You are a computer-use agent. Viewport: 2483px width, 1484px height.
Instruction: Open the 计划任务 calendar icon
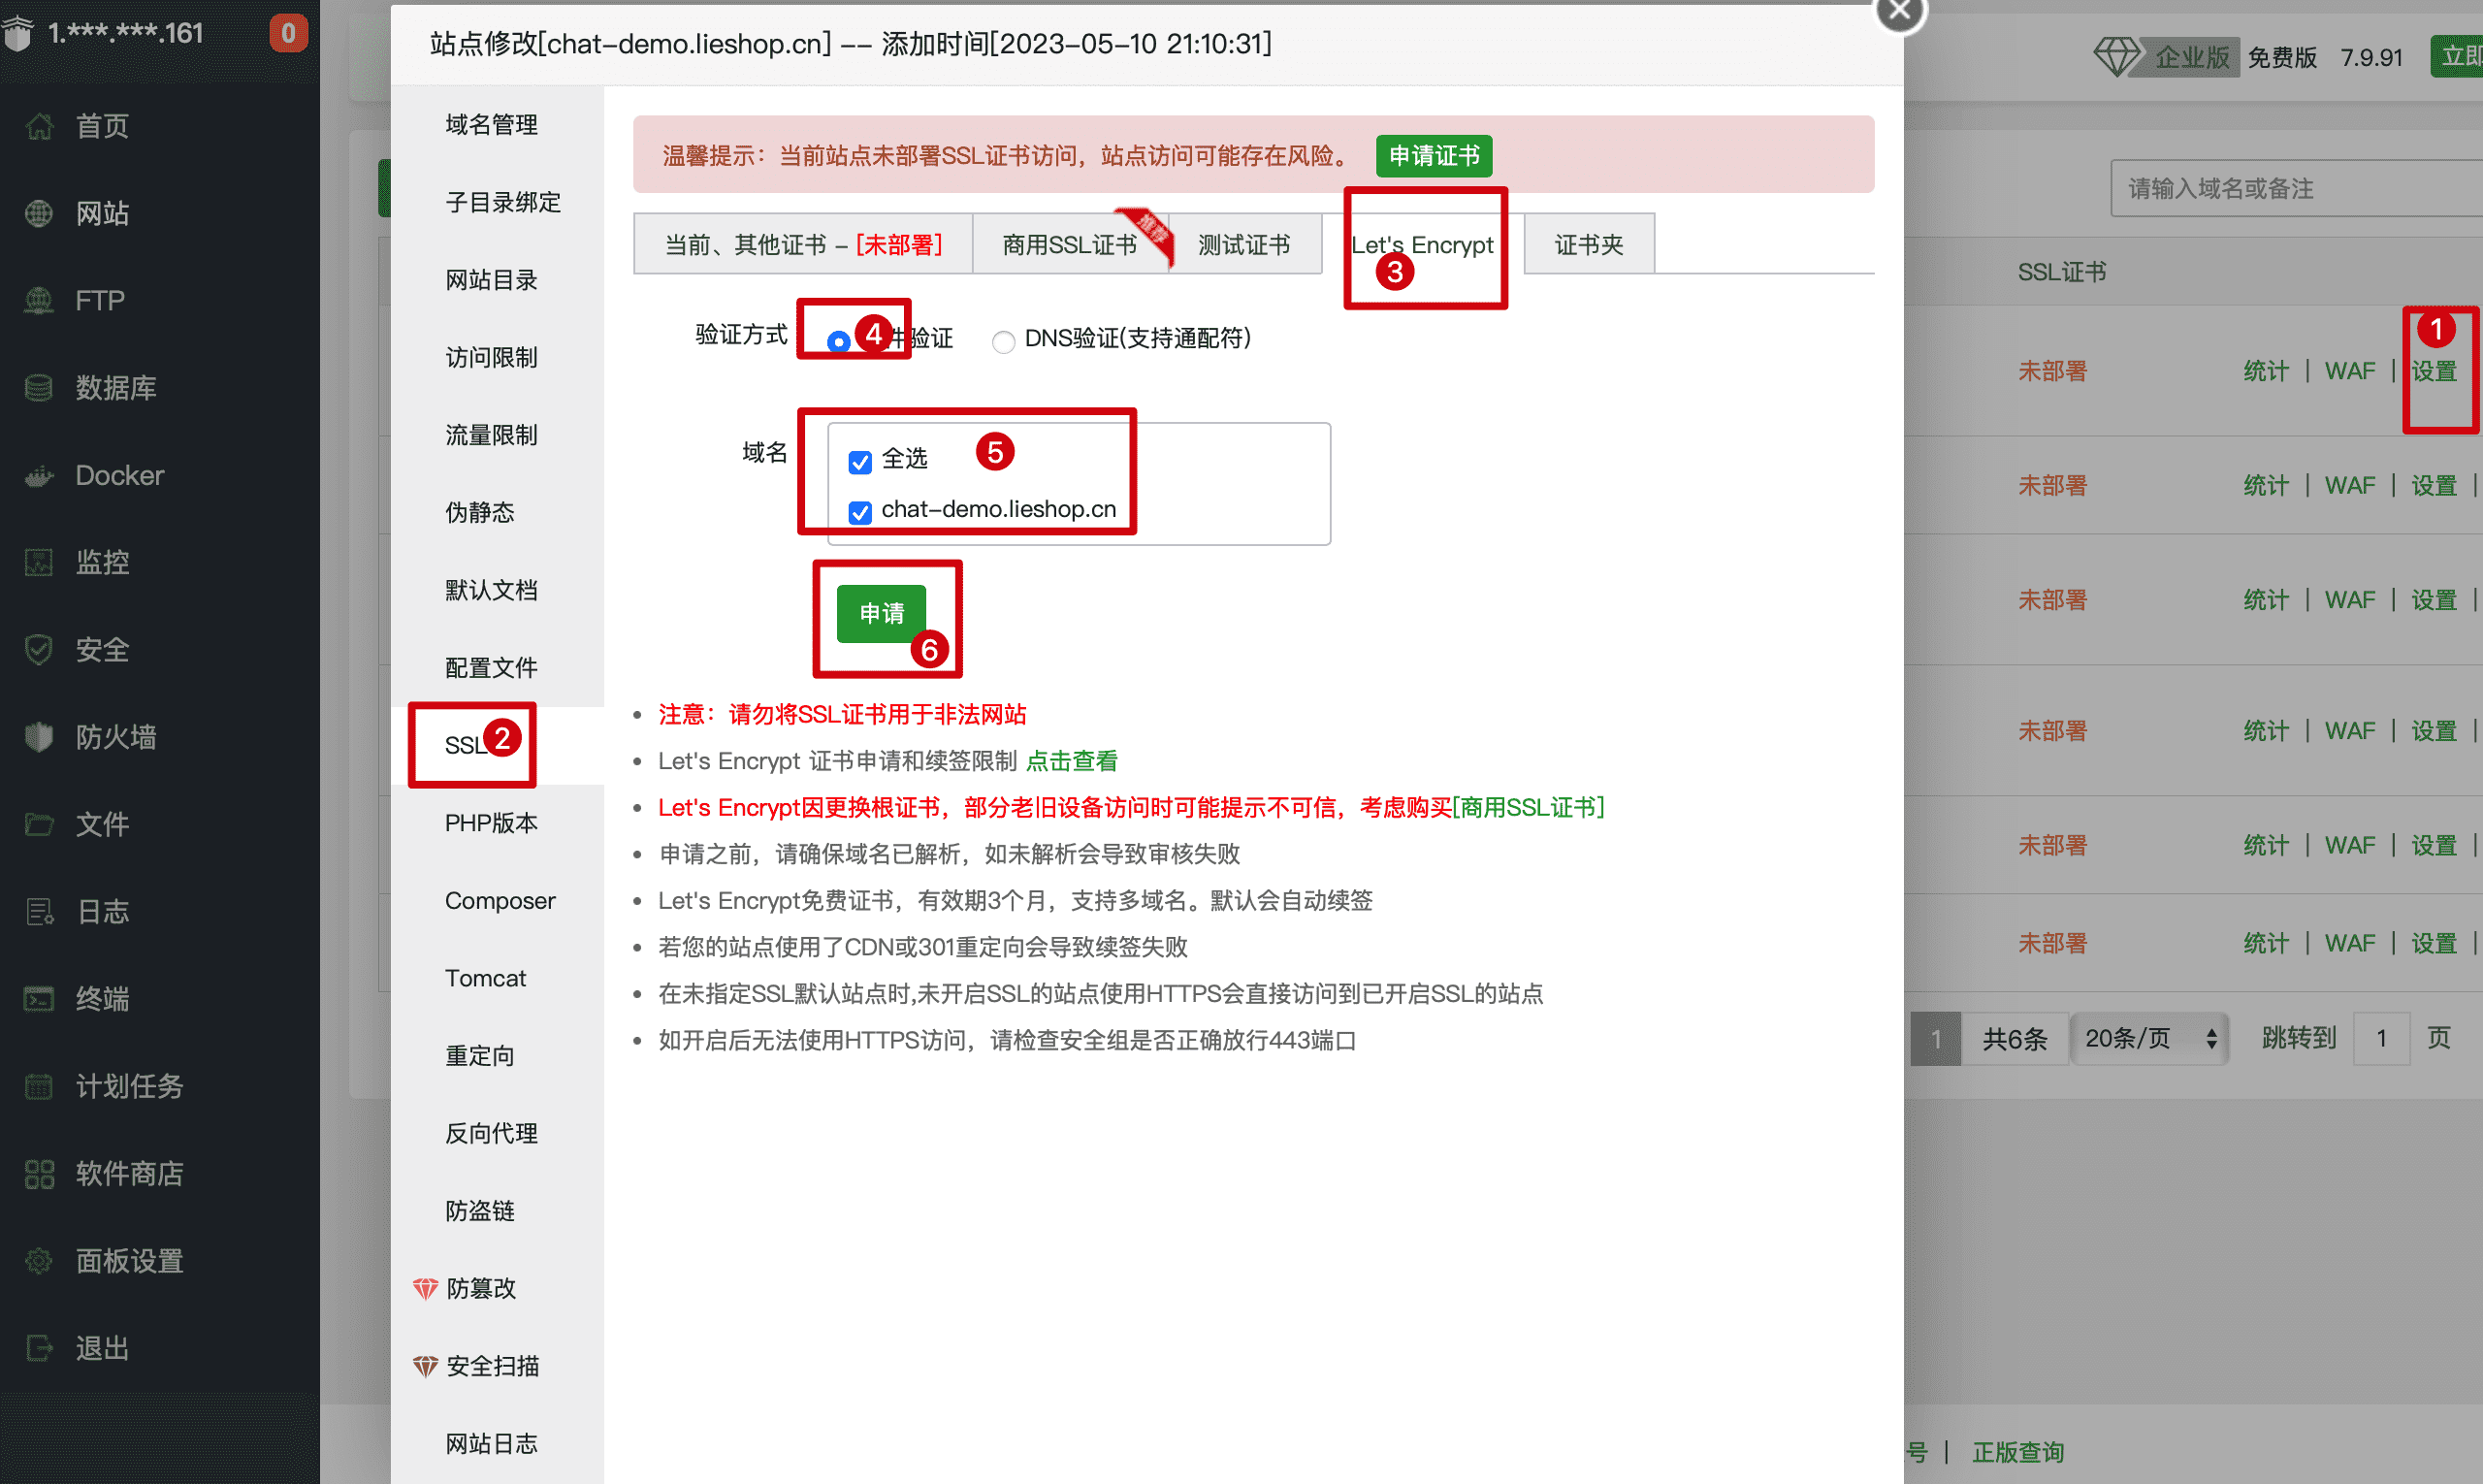(39, 1086)
